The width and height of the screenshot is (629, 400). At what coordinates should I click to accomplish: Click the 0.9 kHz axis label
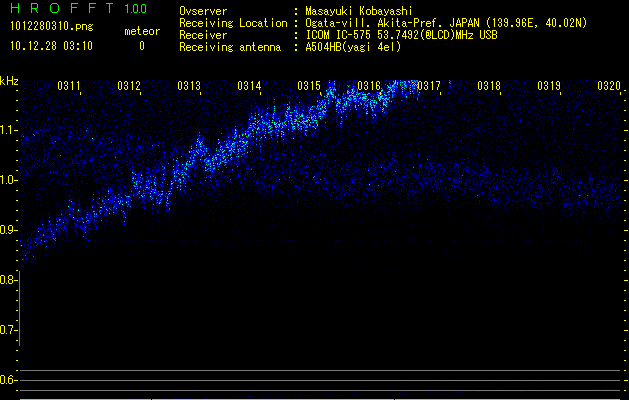point(8,230)
